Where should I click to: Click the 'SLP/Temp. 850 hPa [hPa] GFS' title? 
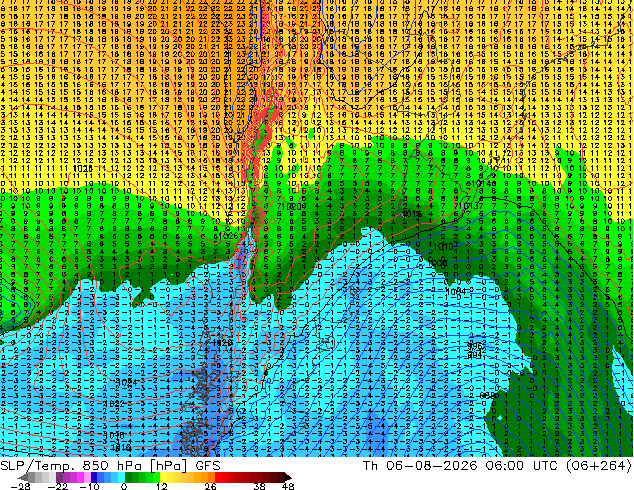(x=110, y=466)
